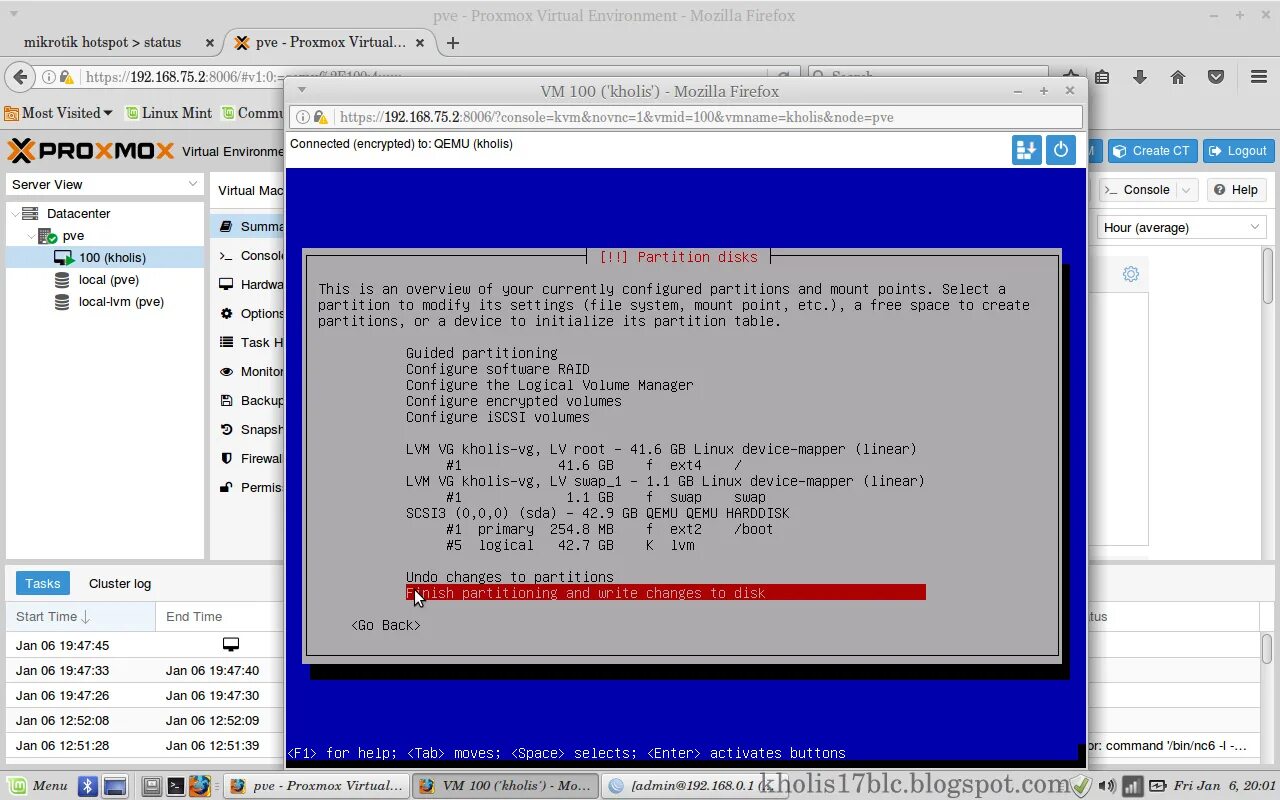Click the Create CT button
Image resolution: width=1280 pixels, height=800 pixels.
pos(1151,151)
